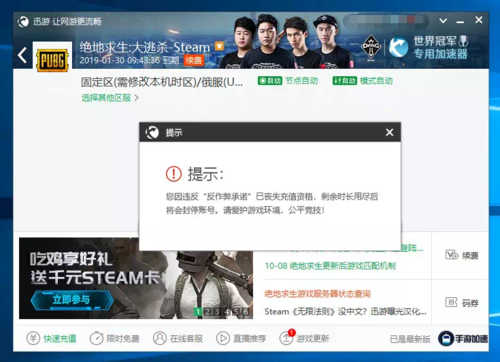
Task: Click the 绝地求生:大逃杀-Steam game title
Action: coord(145,47)
